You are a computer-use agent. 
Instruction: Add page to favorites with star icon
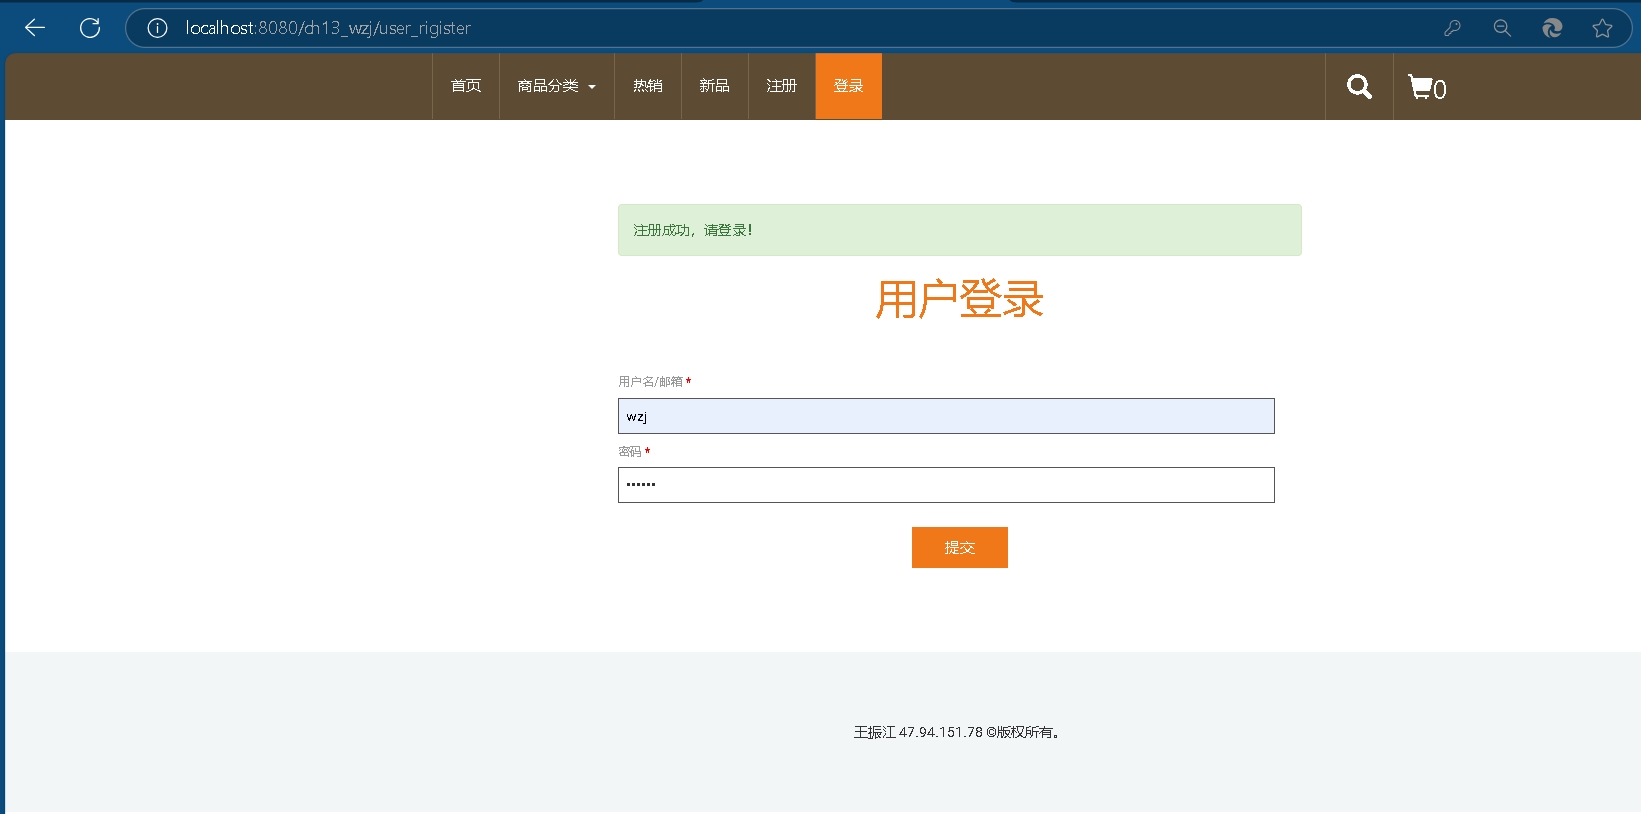(1602, 28)
